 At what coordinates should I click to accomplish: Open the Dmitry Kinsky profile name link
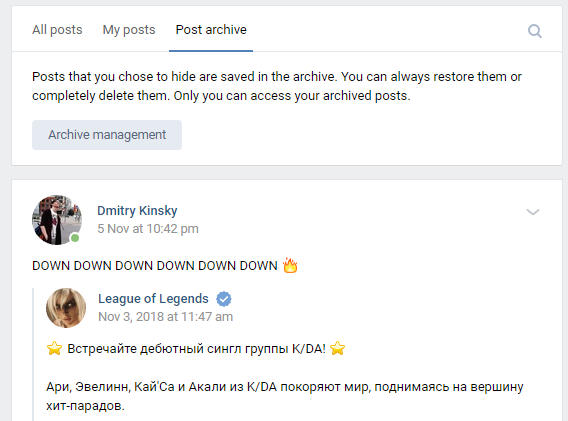coord(137,210)
